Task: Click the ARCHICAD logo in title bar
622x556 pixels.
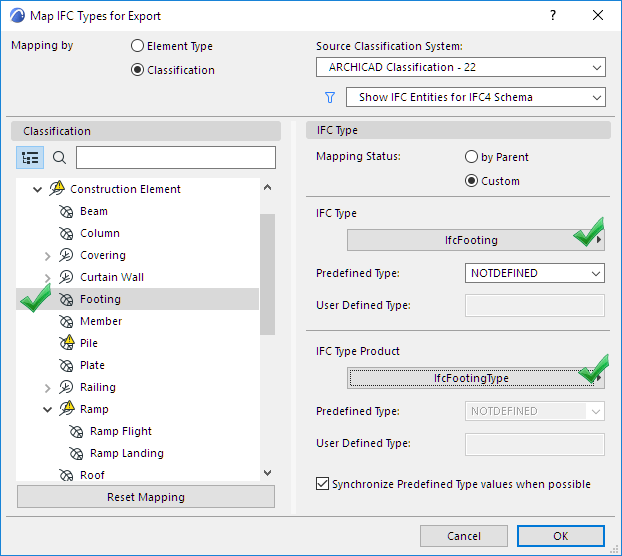Action: coord(18,16)
